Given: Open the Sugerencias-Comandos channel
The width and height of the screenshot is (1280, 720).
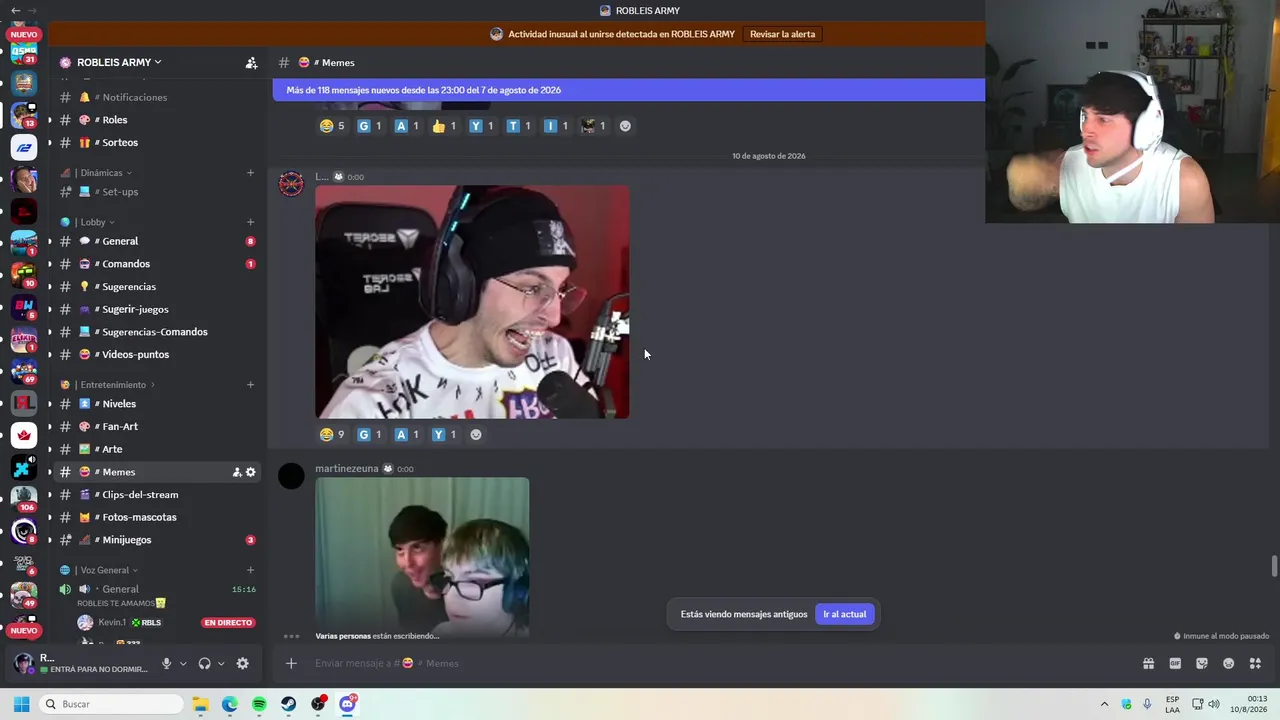Looking at the screenshot, I should 155,332.
